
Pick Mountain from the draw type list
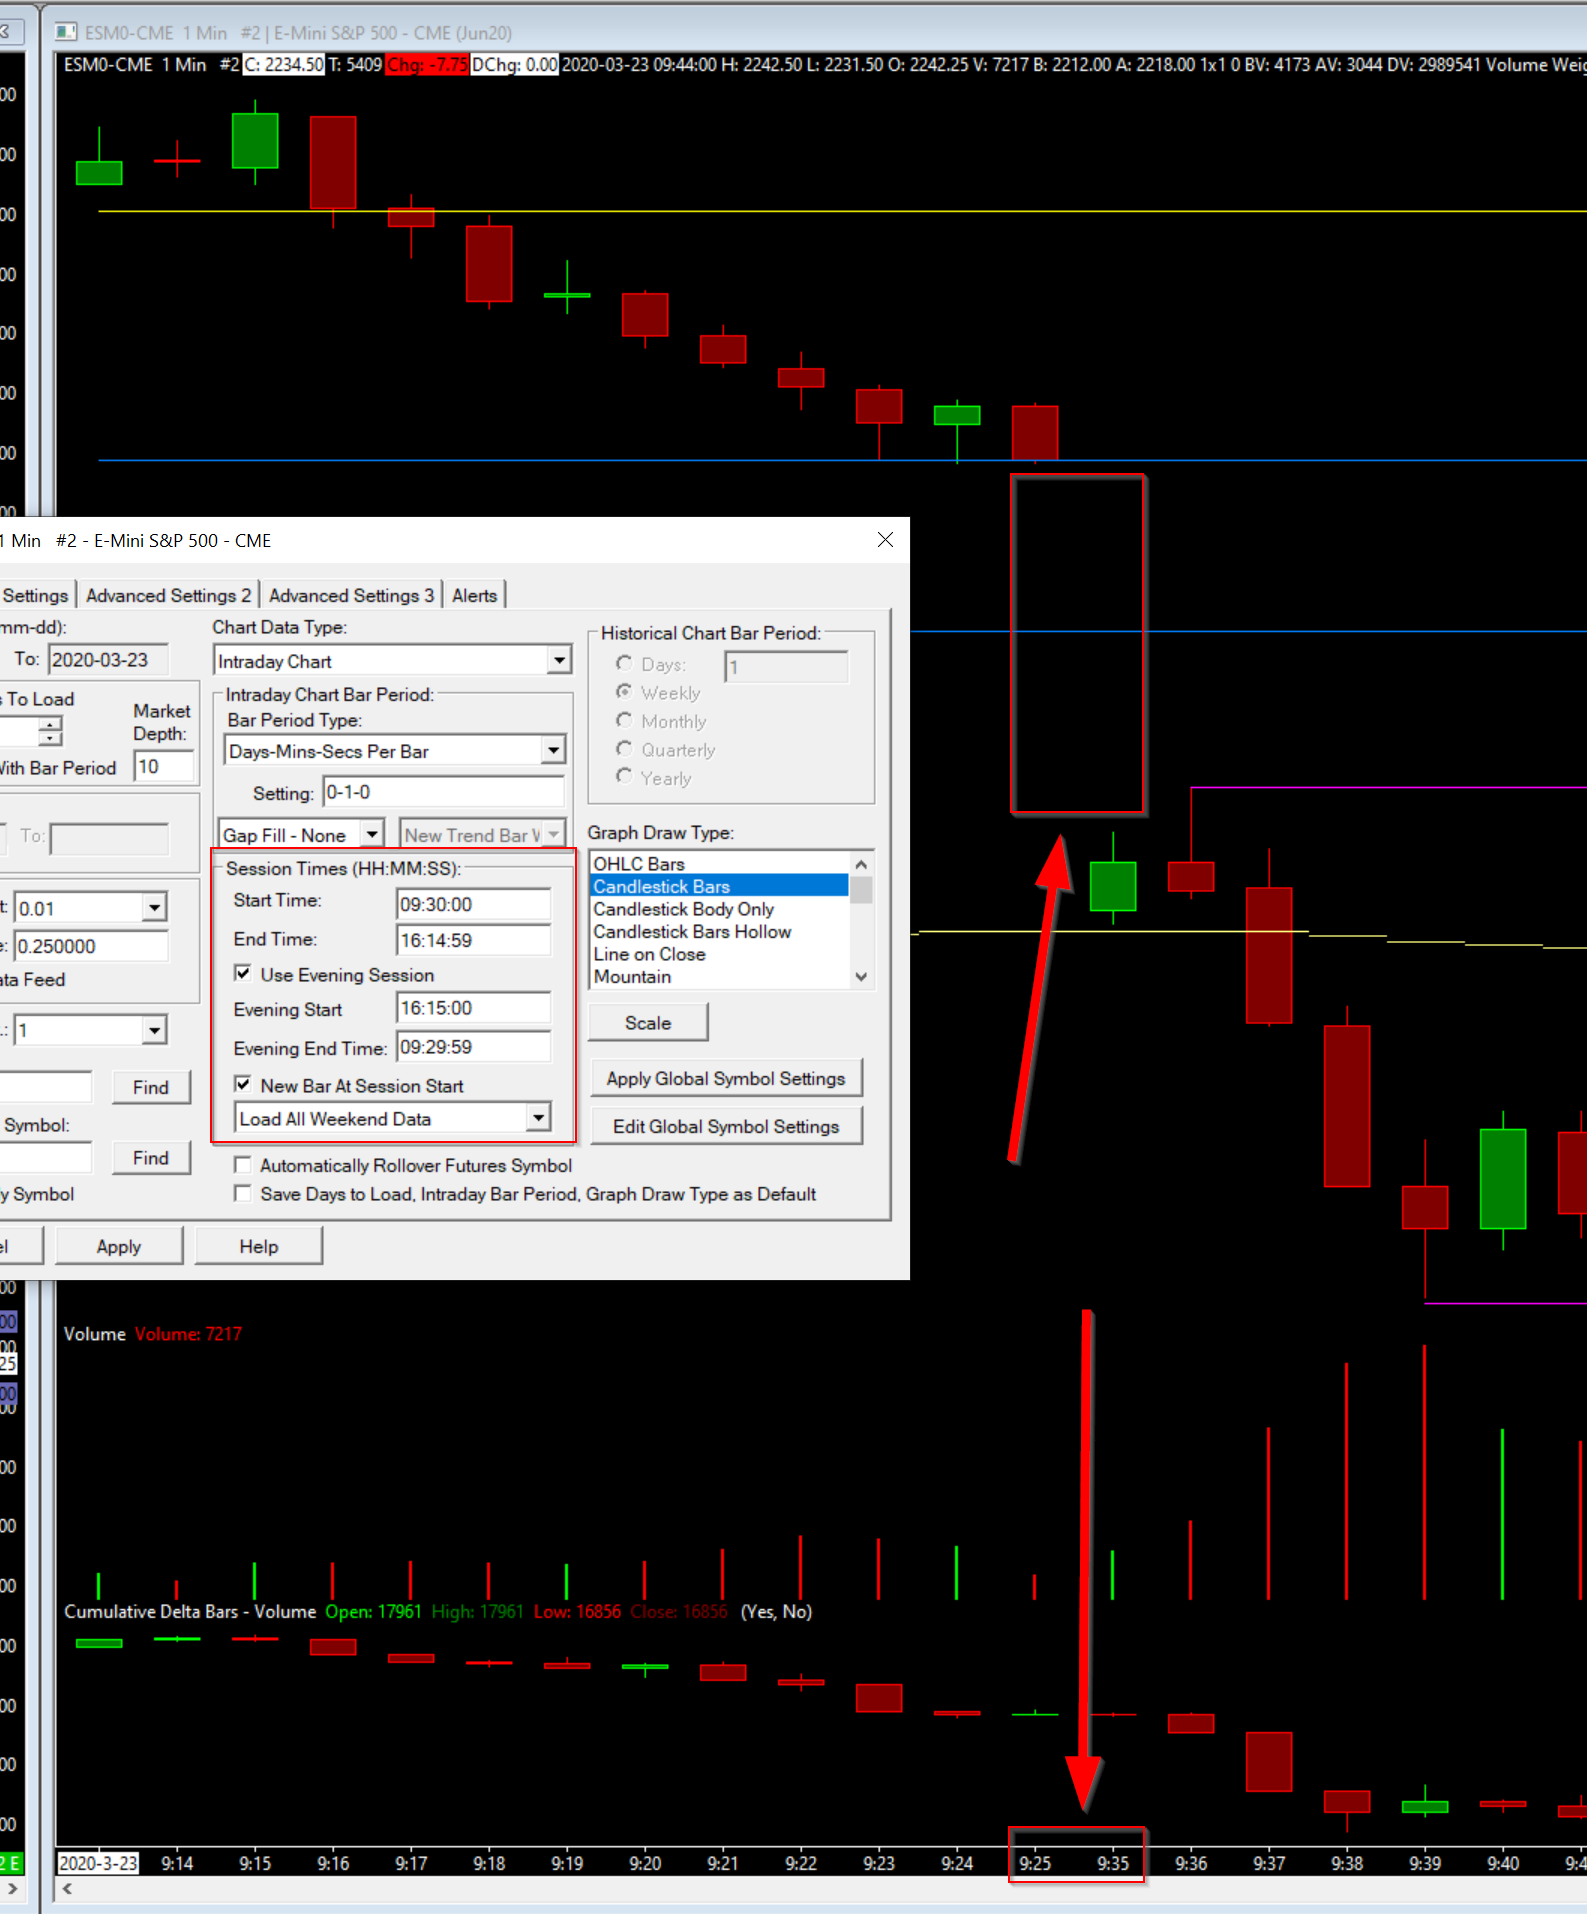719,976
